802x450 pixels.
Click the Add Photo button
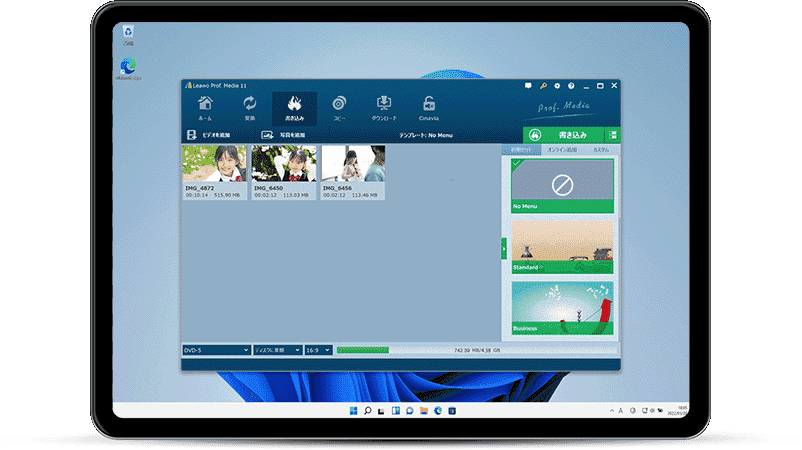click(283, 134)
